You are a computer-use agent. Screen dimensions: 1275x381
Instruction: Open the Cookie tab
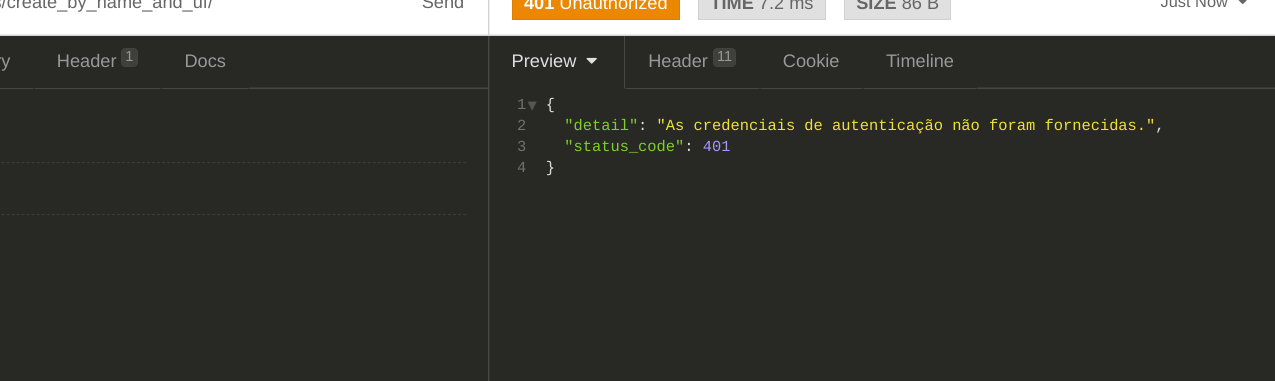click(x=811, y=61)
